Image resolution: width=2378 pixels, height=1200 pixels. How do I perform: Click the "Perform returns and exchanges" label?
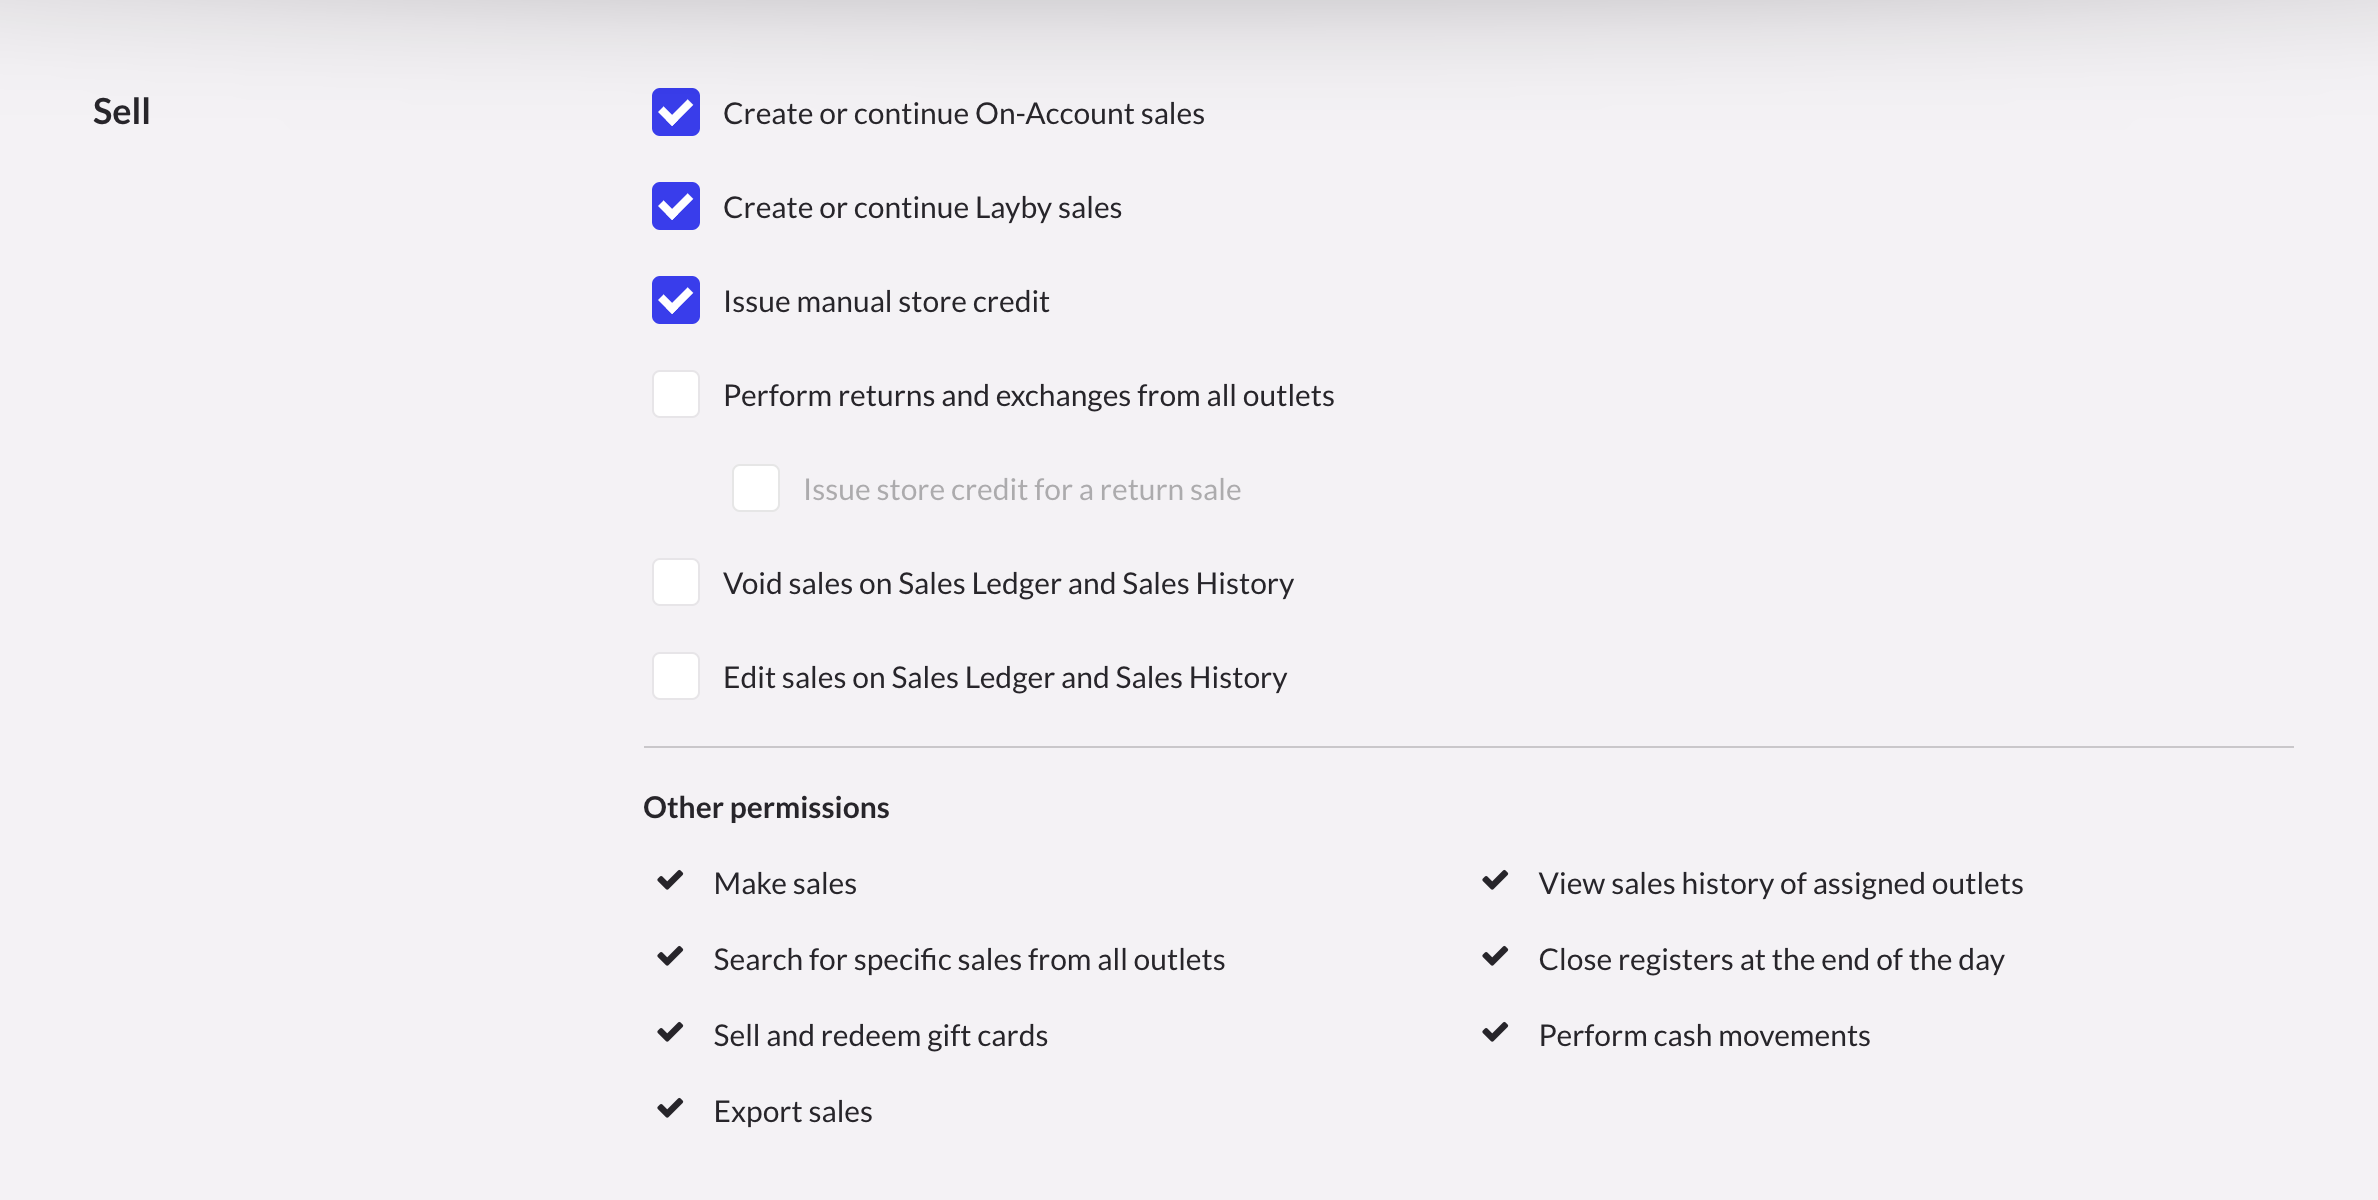(1028, 394)
